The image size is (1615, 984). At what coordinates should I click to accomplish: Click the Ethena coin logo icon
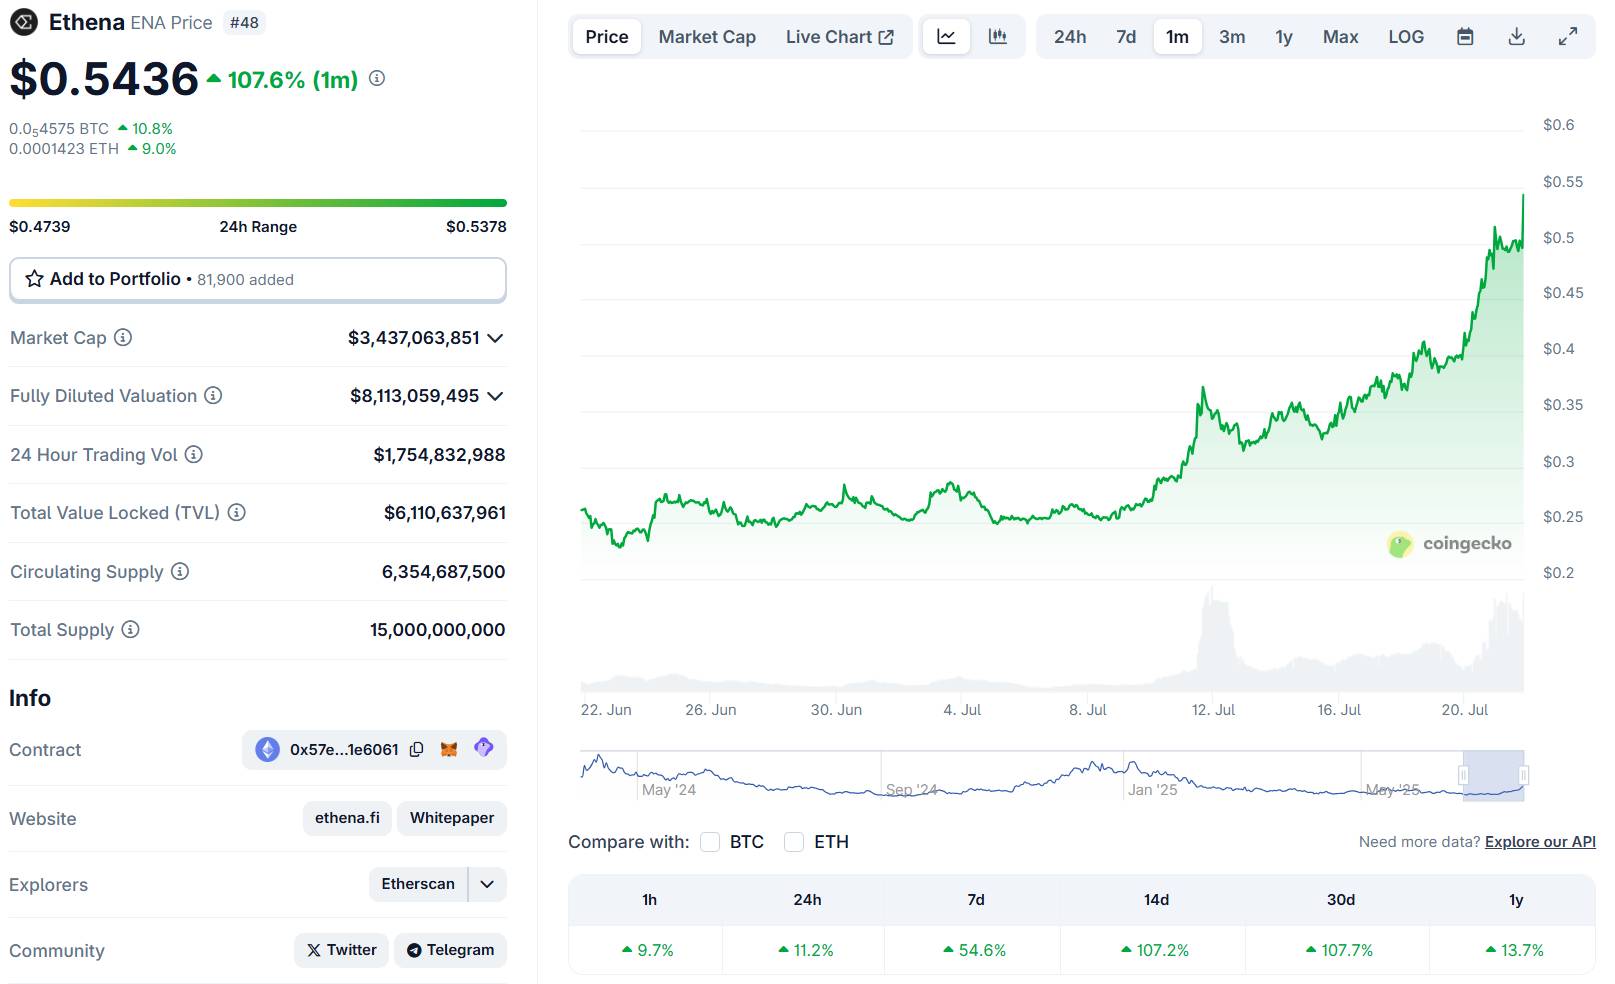pos(23,22)
